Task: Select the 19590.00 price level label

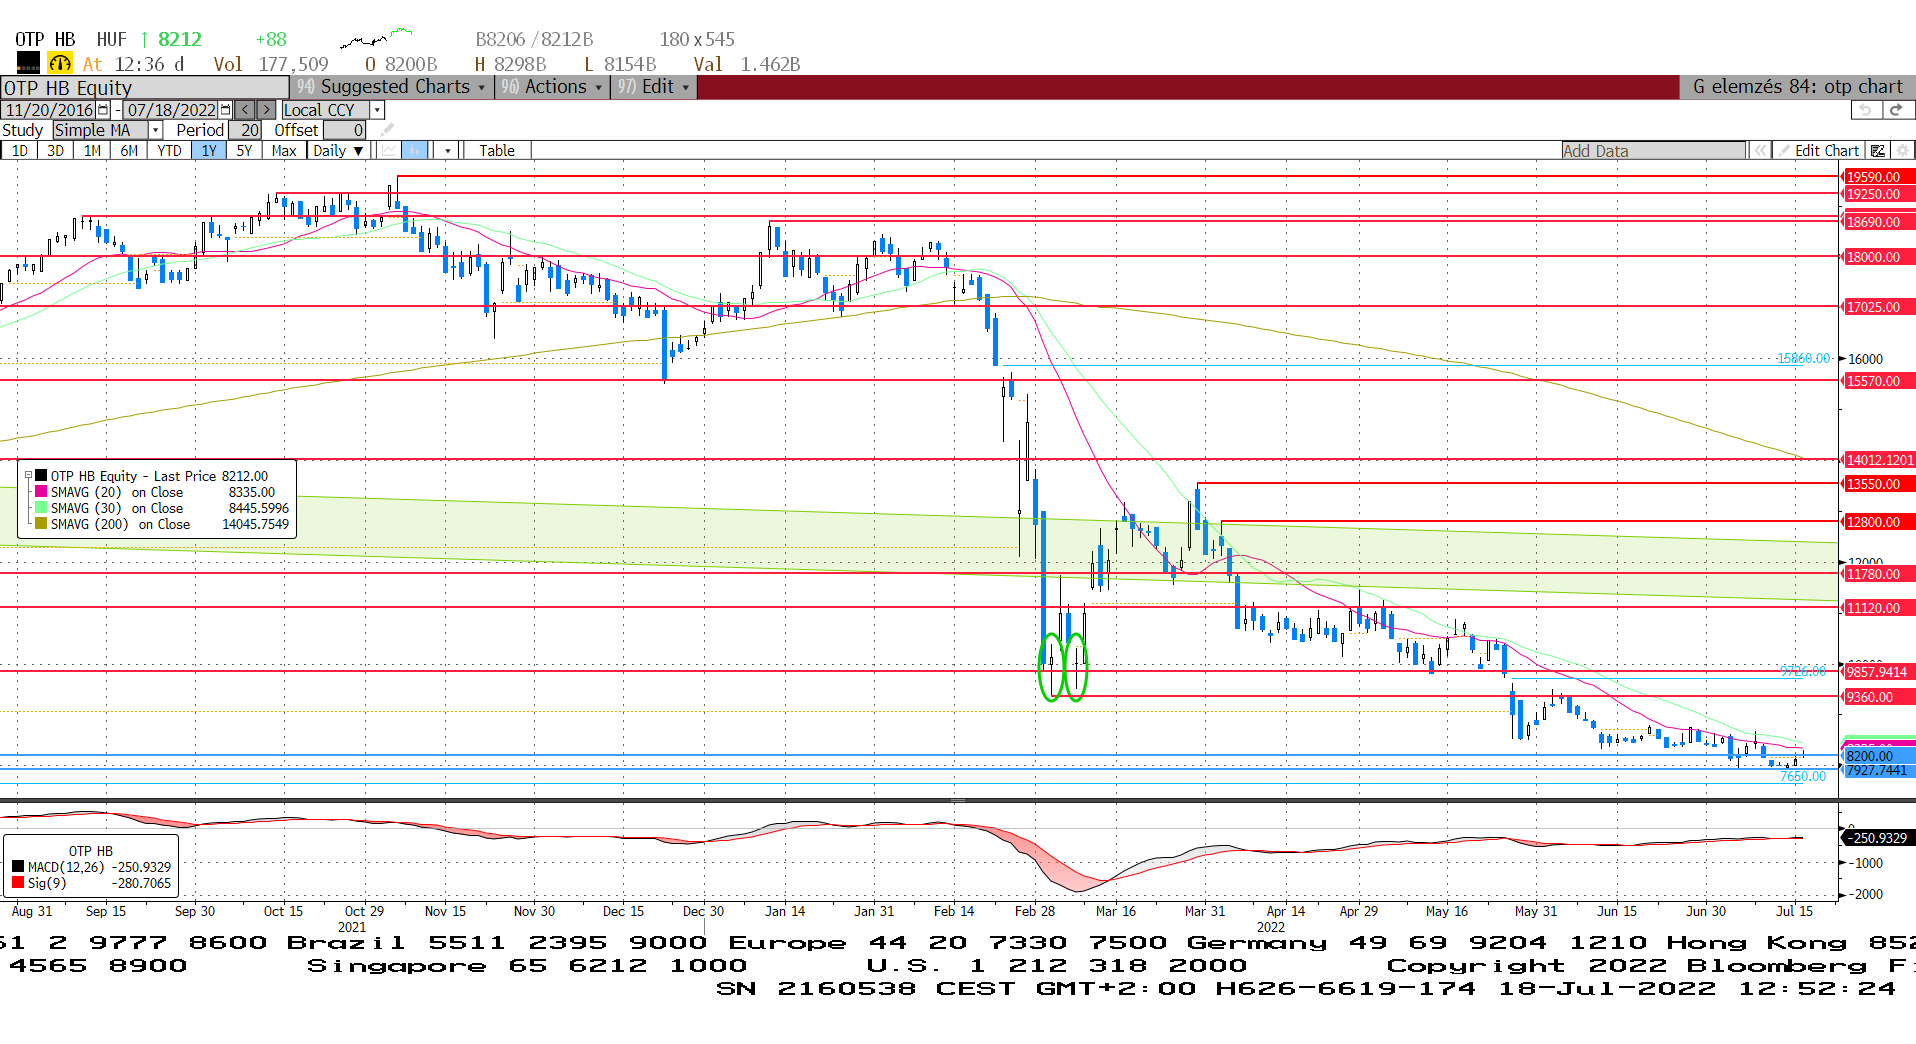Action: (x=1878, y=177)
